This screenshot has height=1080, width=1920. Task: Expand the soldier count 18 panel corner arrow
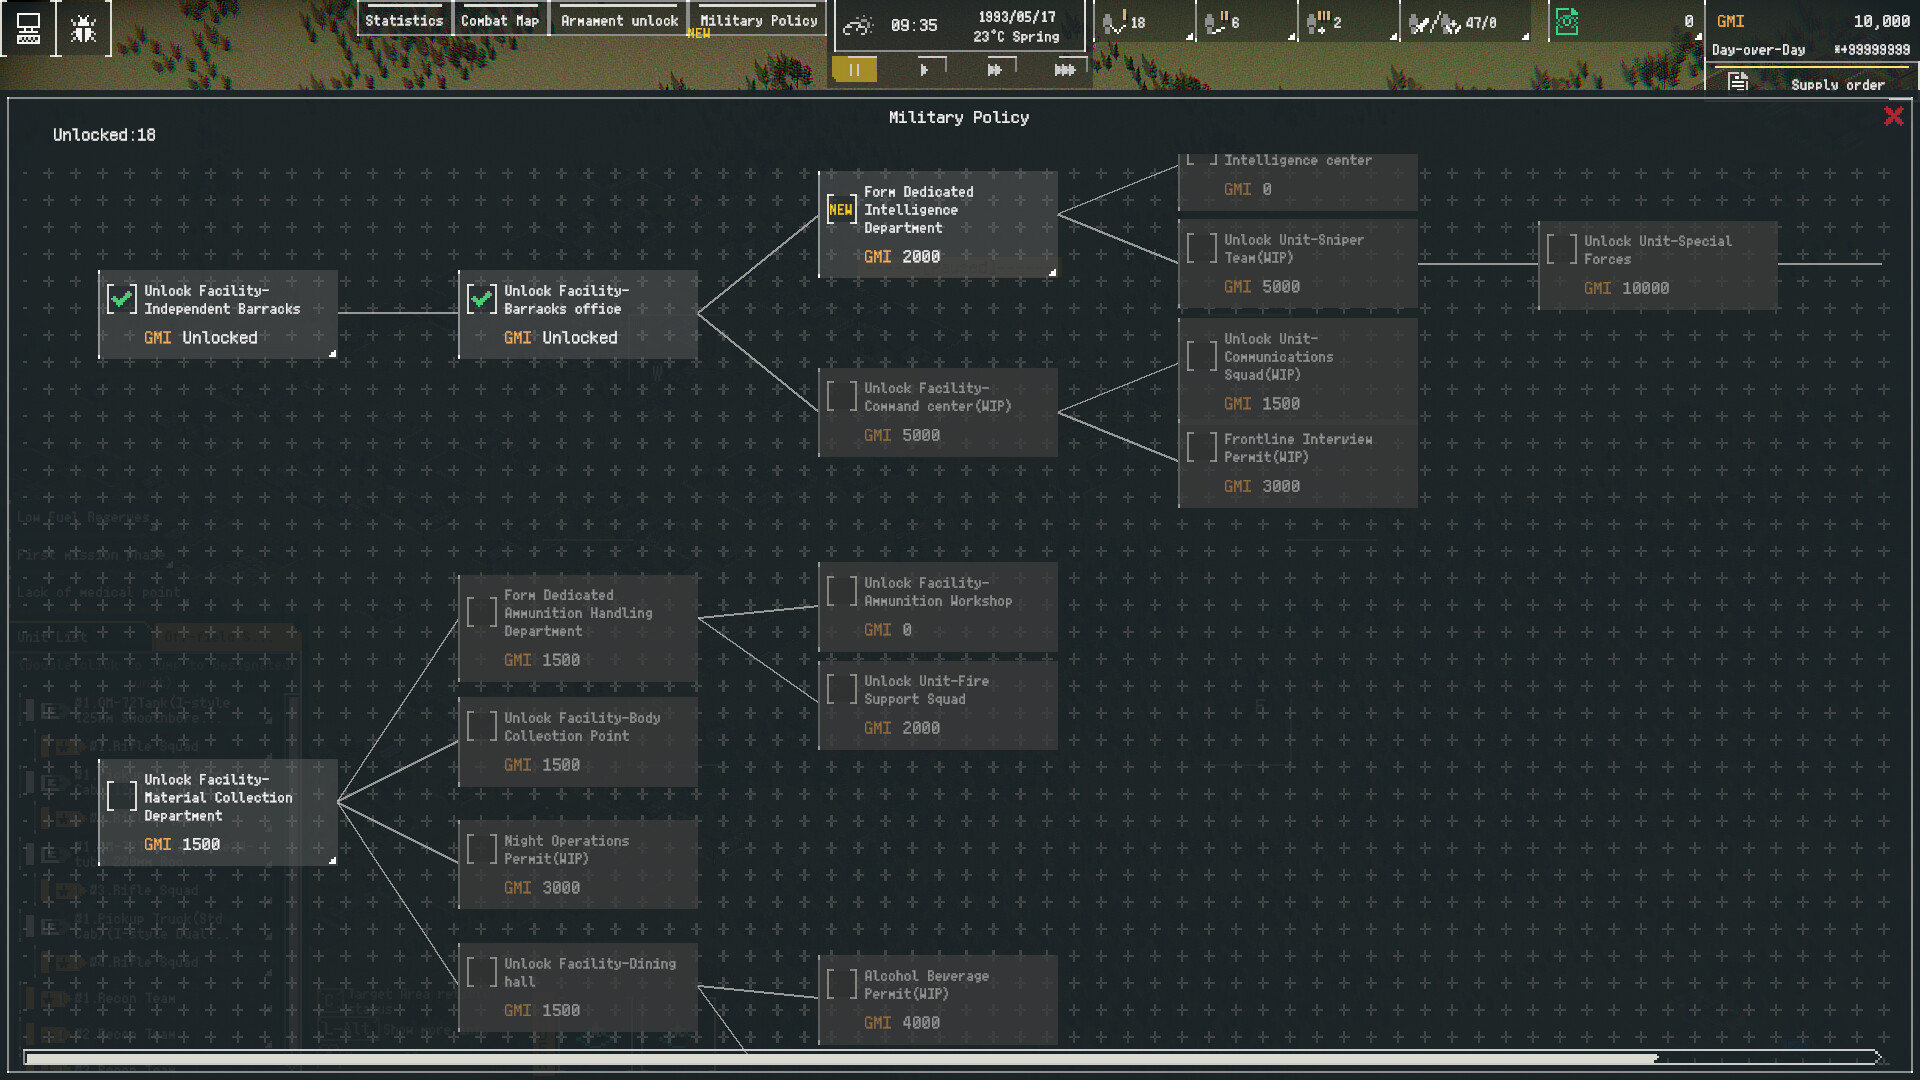[x=1190, y=37]
